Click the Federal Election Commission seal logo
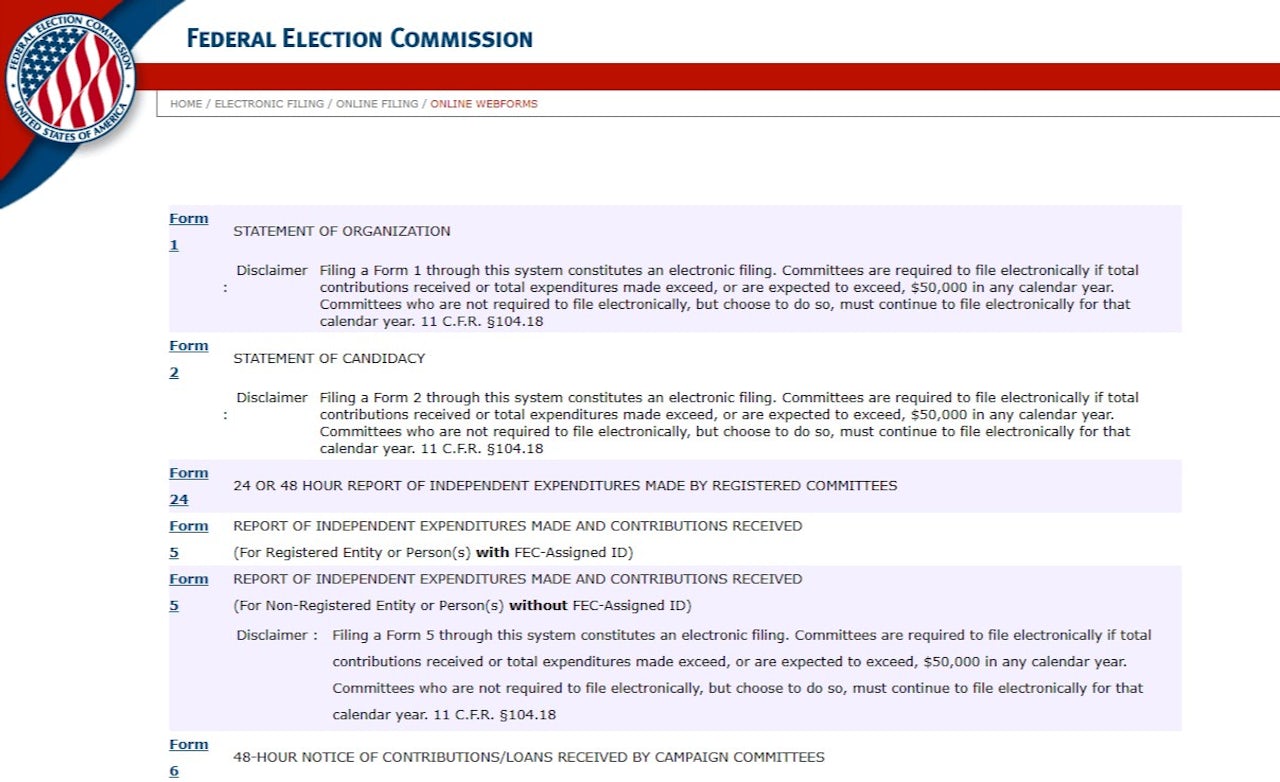This screenshot has height=782, width=1280. [70, 77]
